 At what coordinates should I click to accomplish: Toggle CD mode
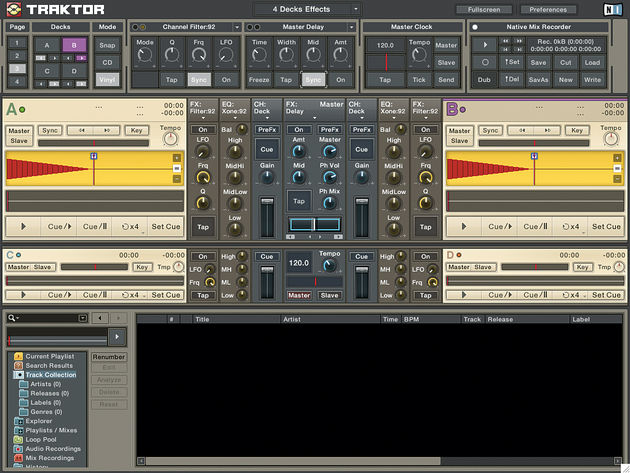(107, 63)
